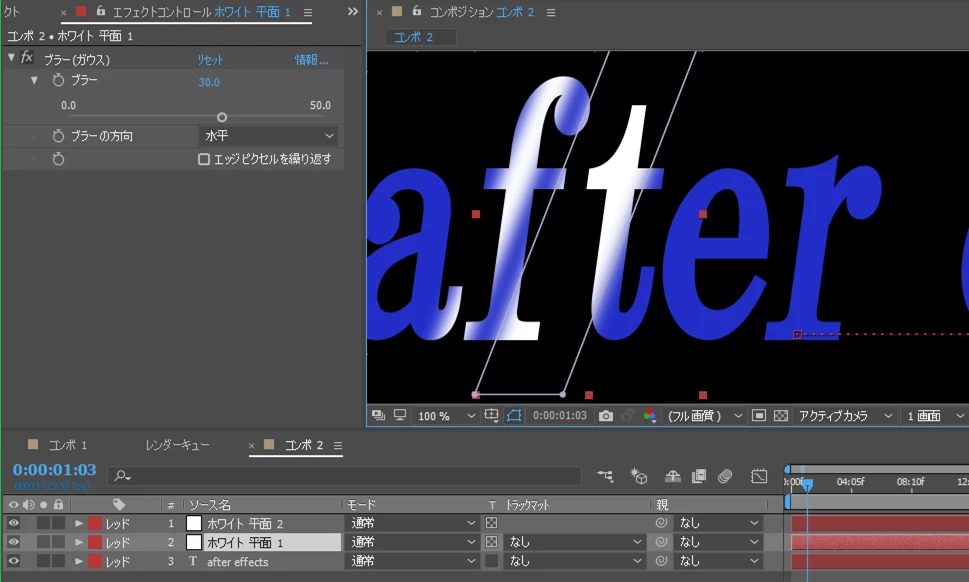Click the fx toggle for Gaussian Blur effect
Screen dimensions: 969x582
tap(27, 58)
